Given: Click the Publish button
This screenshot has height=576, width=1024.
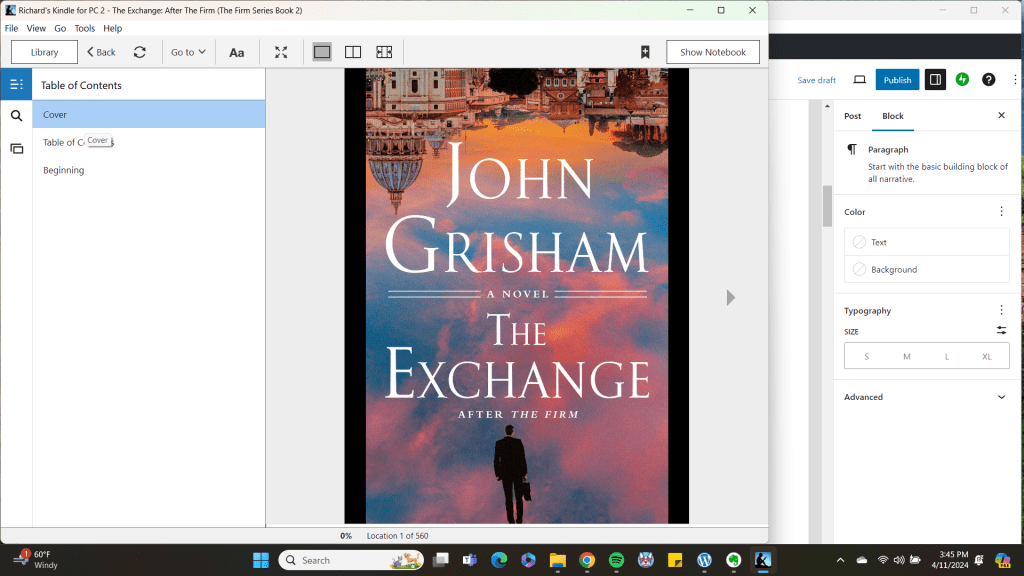Looking at the screenshot, I should (897, 80).
